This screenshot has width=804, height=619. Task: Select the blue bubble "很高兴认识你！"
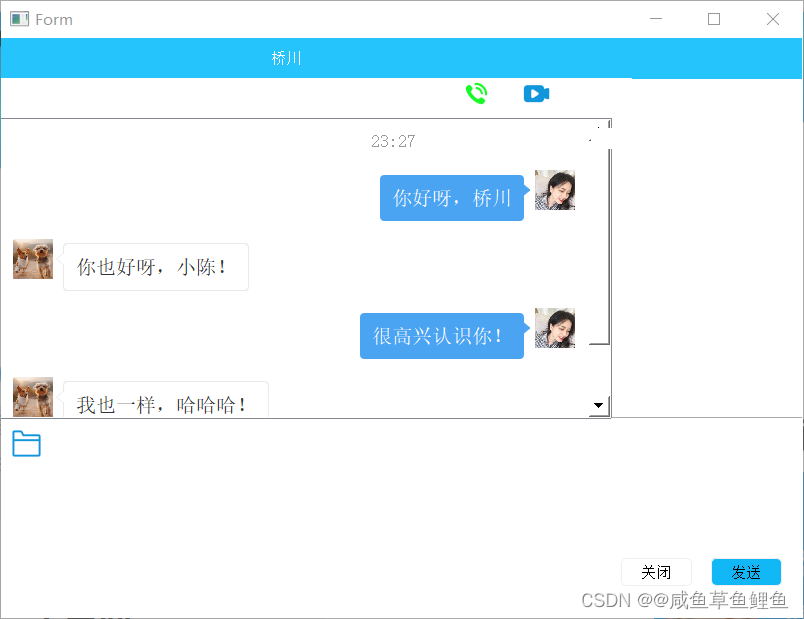pyautogui.click(x=442, y=336)
